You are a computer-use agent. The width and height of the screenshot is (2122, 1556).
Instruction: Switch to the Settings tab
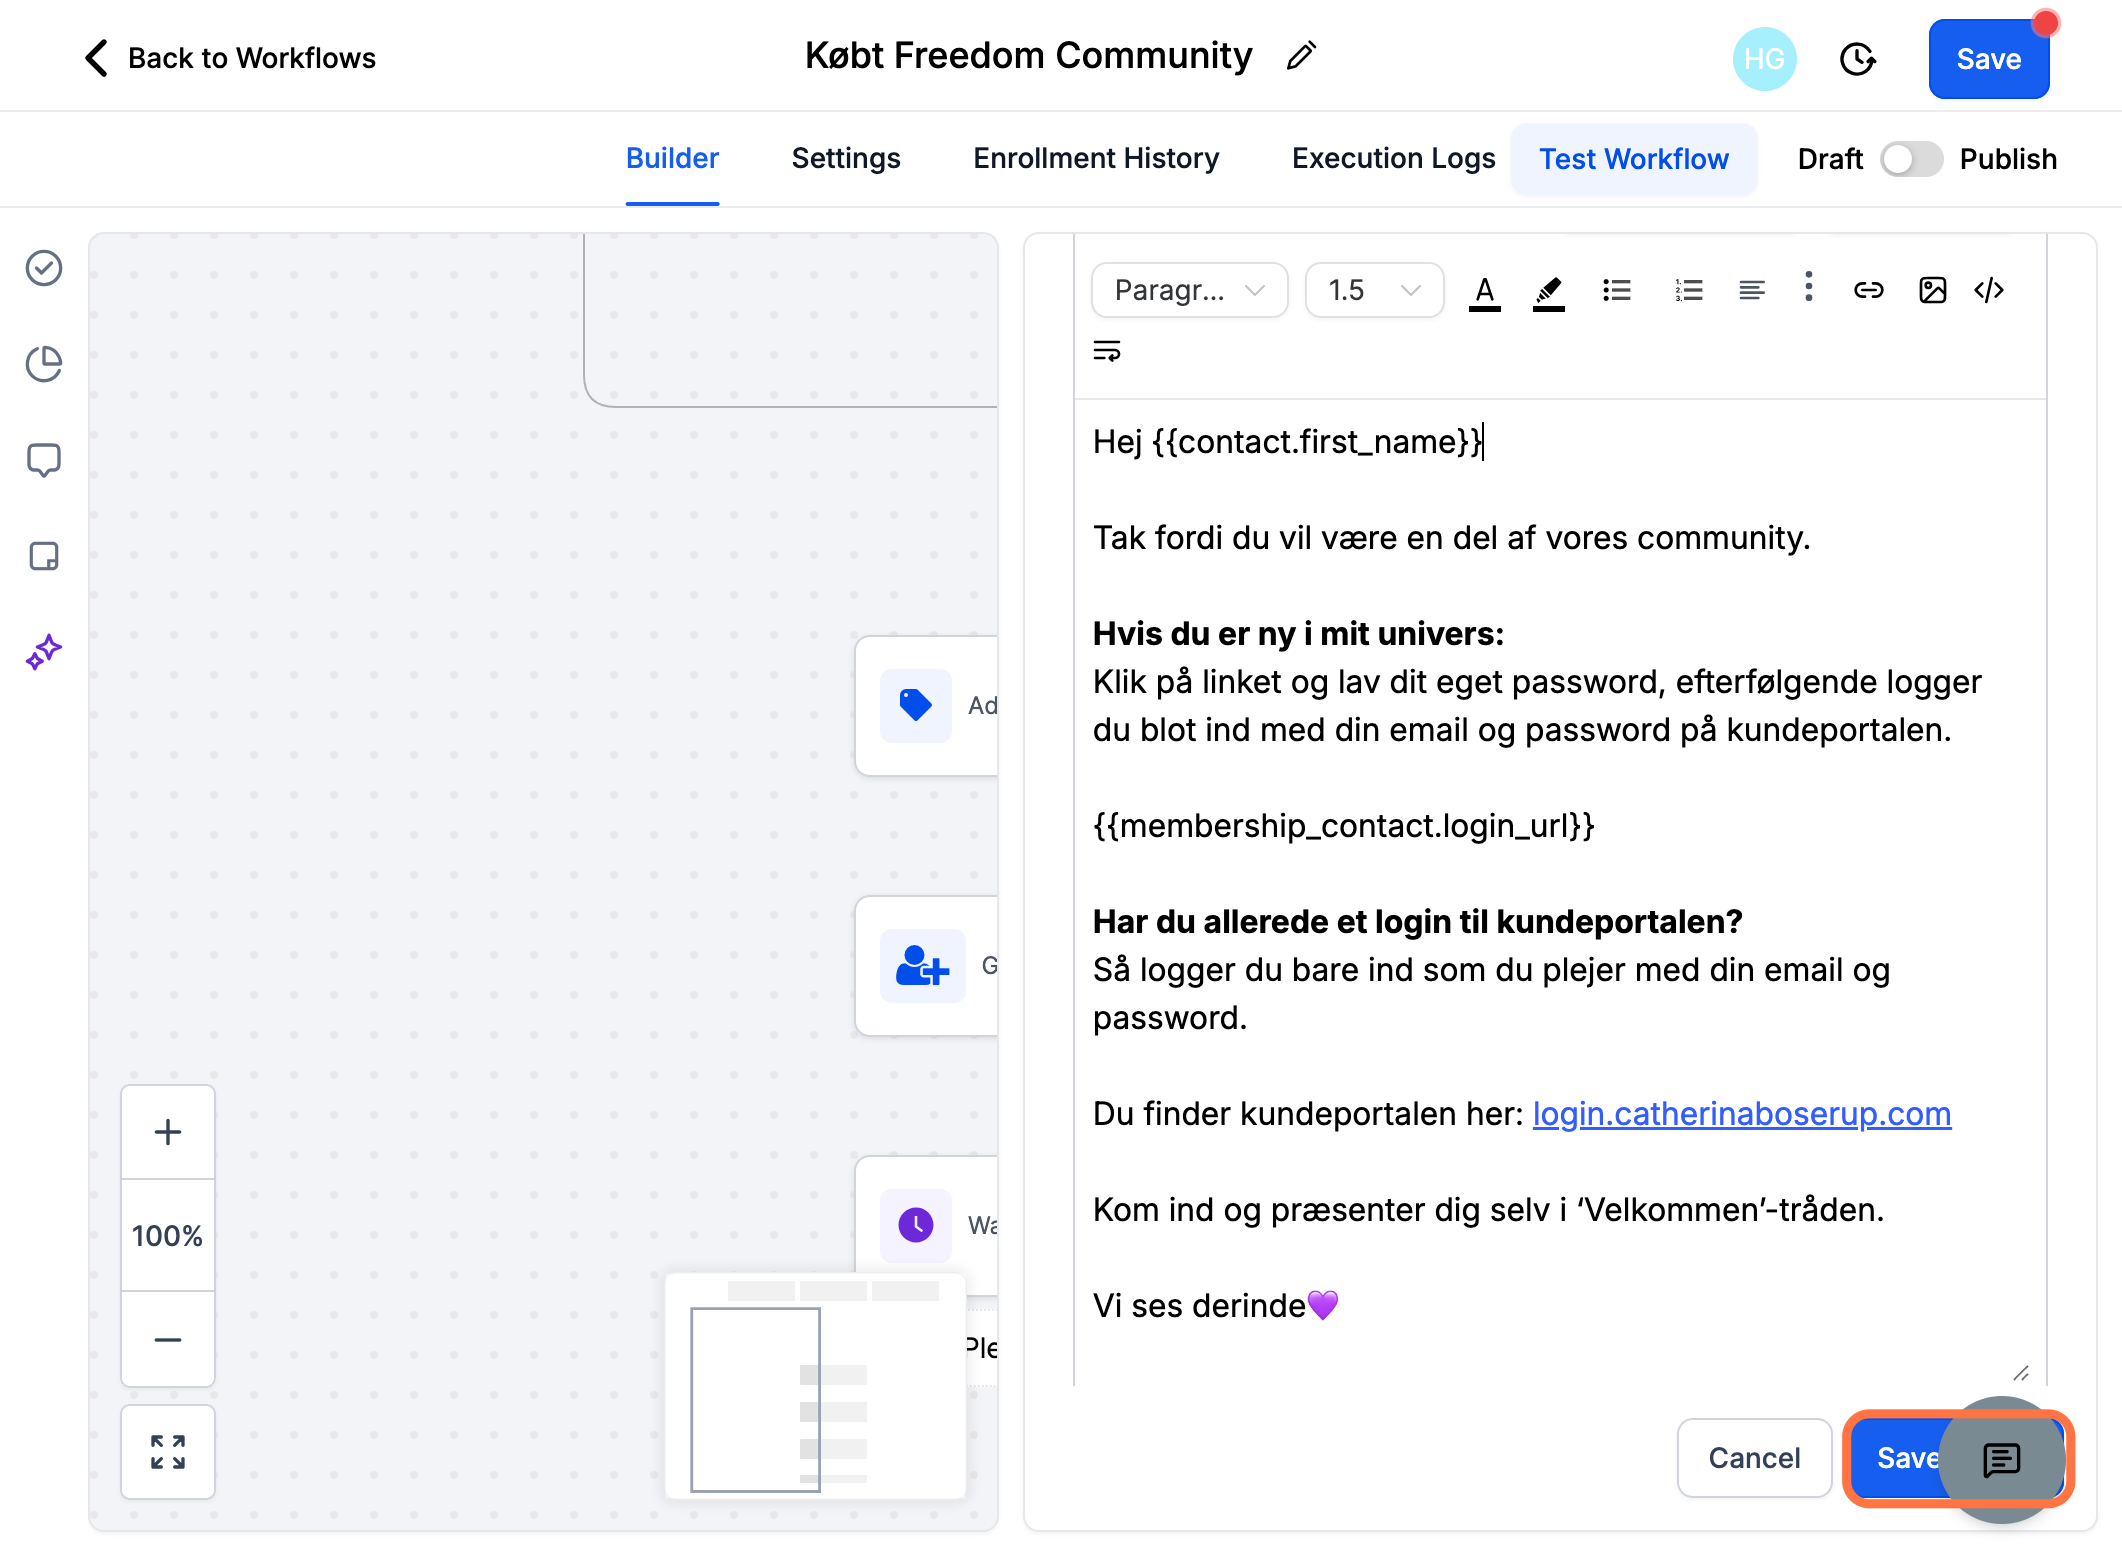[846, 158]
